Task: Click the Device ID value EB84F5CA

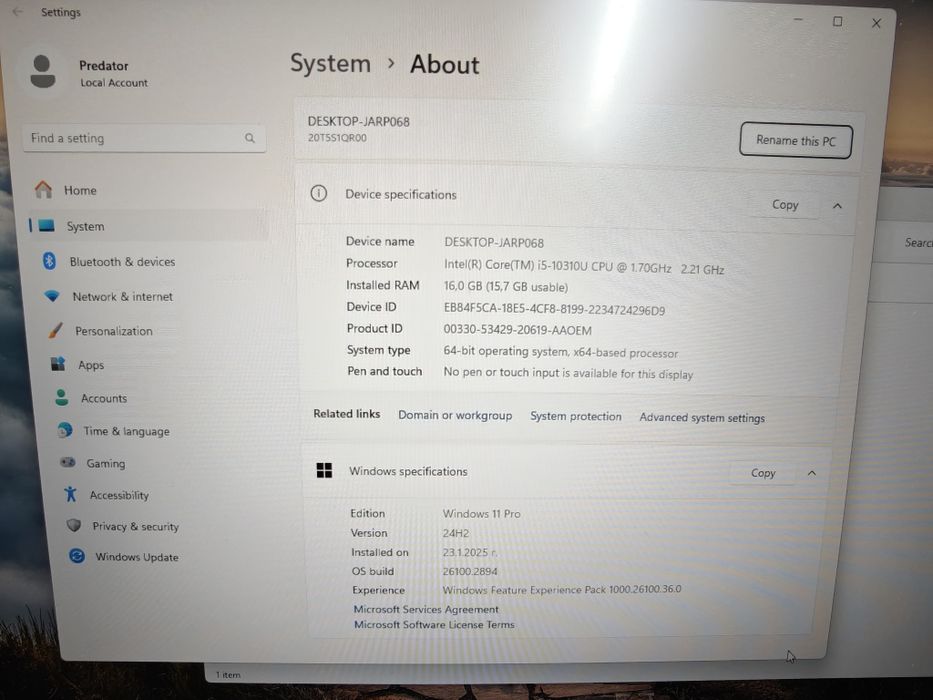Action: tap(554, 310)
